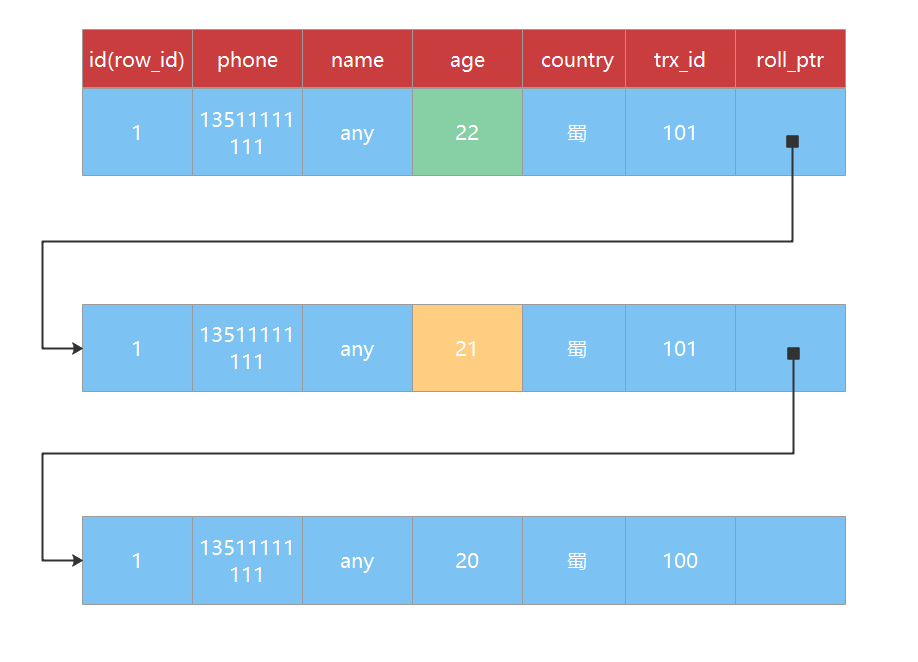
Task: Select the orange age cell showing 21
Action: (x=467, y=348)
